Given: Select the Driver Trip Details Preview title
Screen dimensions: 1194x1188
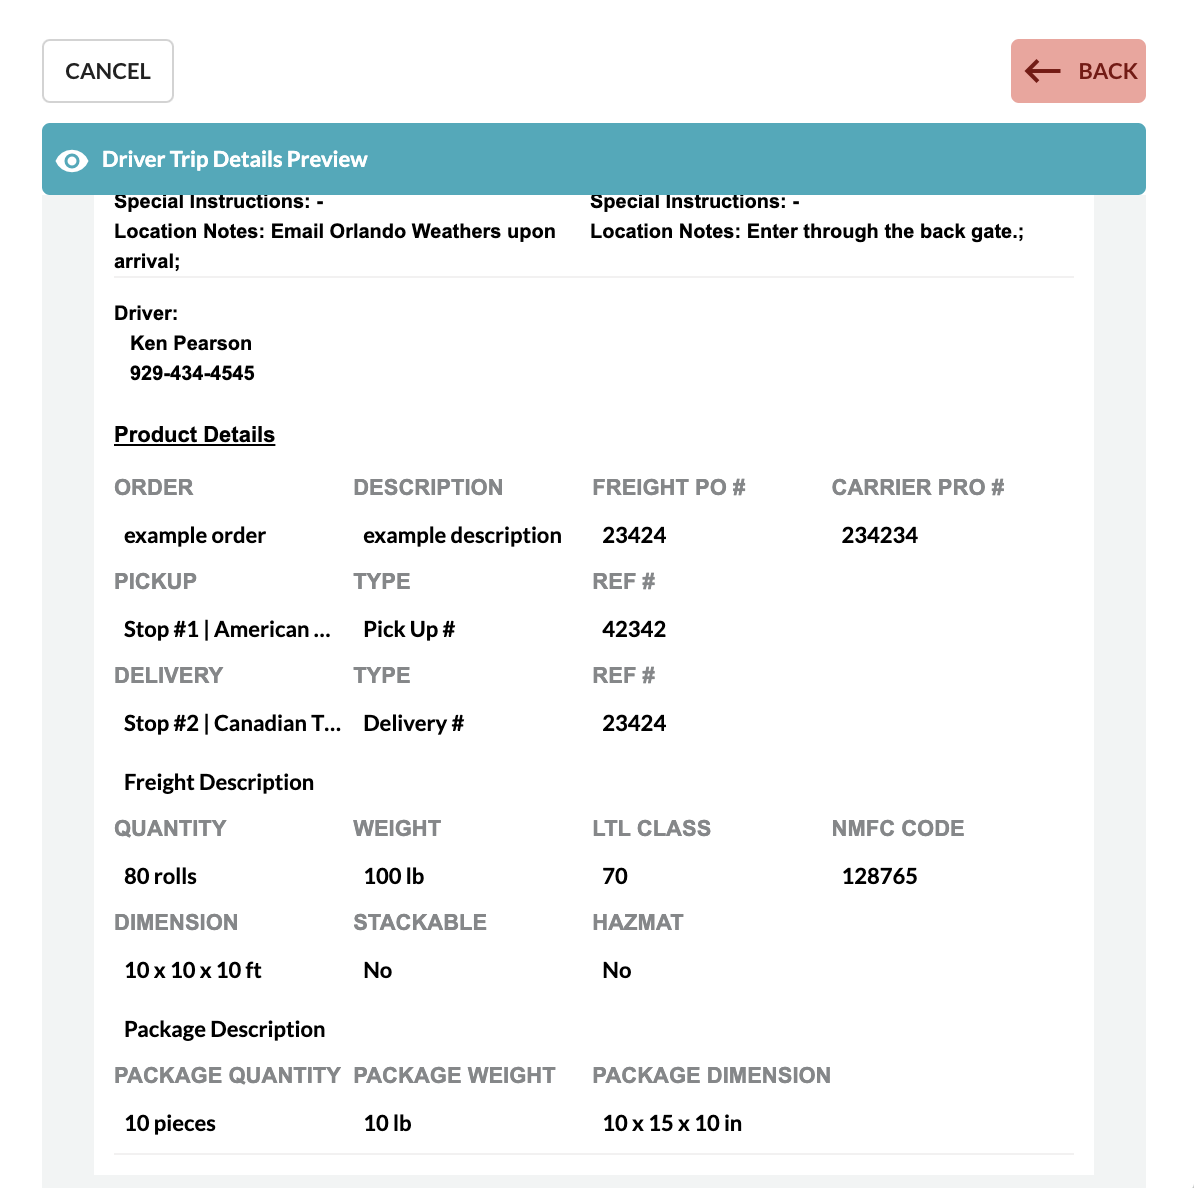Looking at the screenshot, I should point(235,159).
